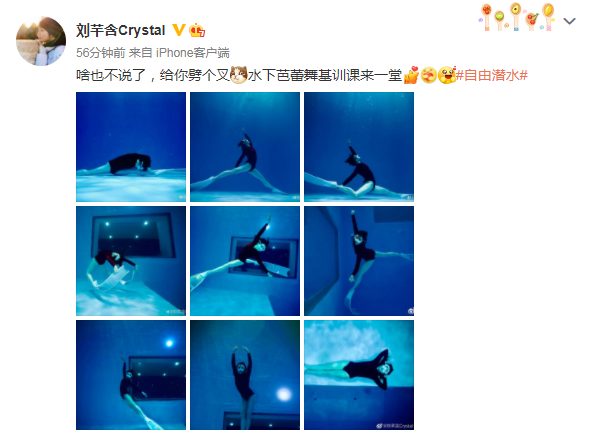Click the fruit spoons decoration badge
595x440 pixels.
click(517, 17)
